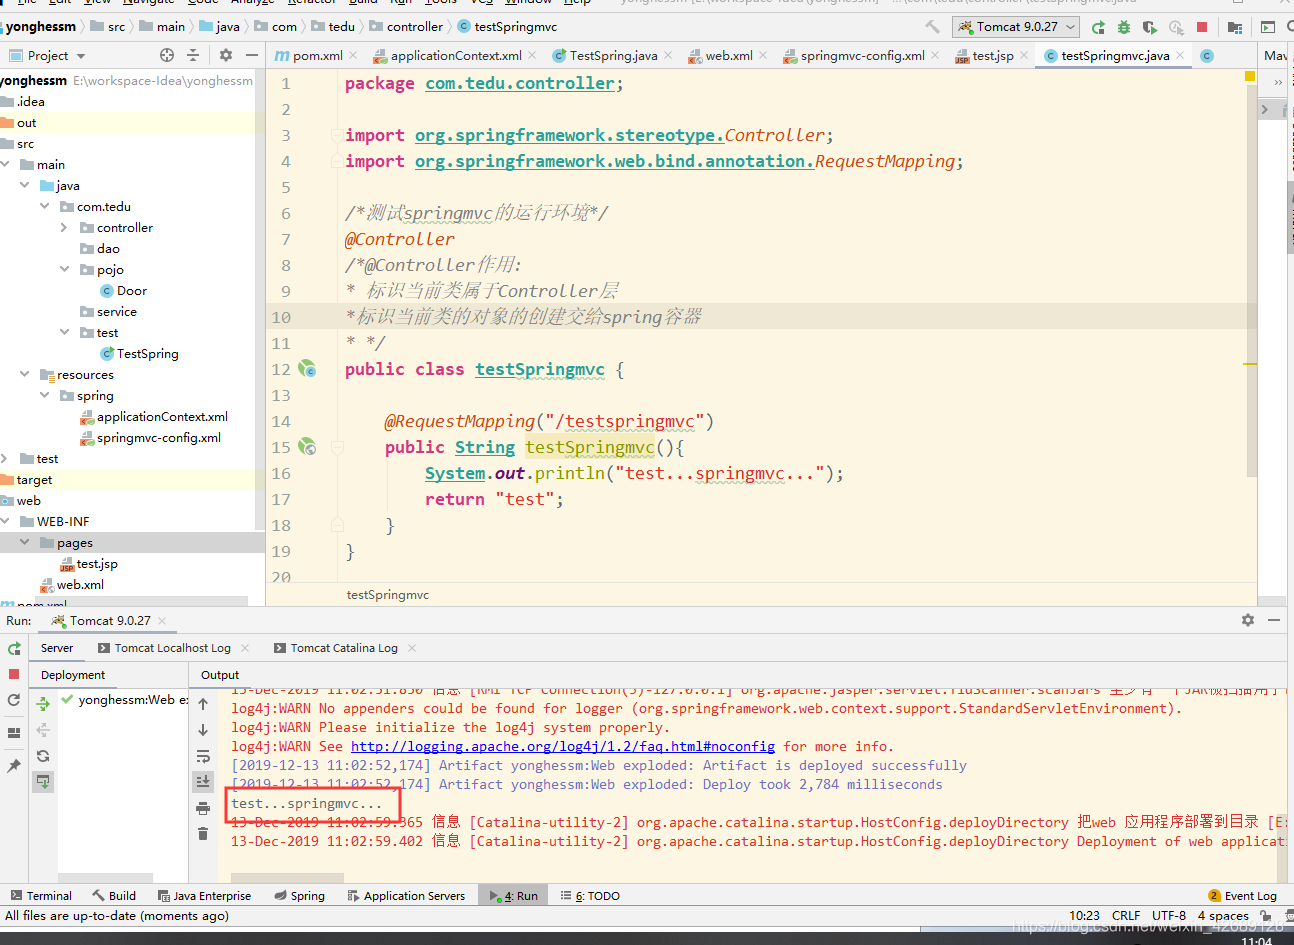This screenshot has height=945, width=1294.
Task: Clear console output with trash icon
Action: tap(203, 834)
